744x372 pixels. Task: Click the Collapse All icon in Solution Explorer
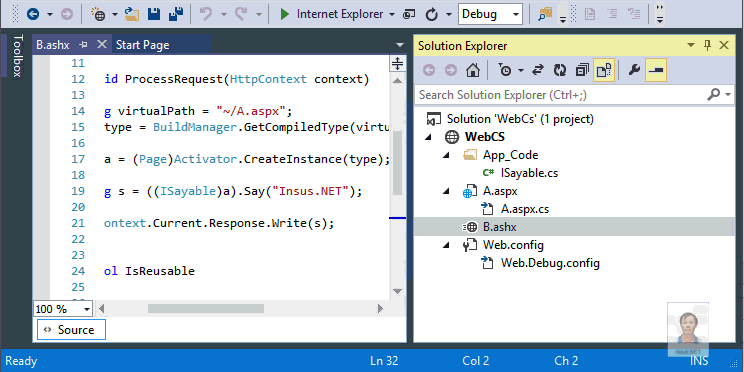click(x=582, y=71)
